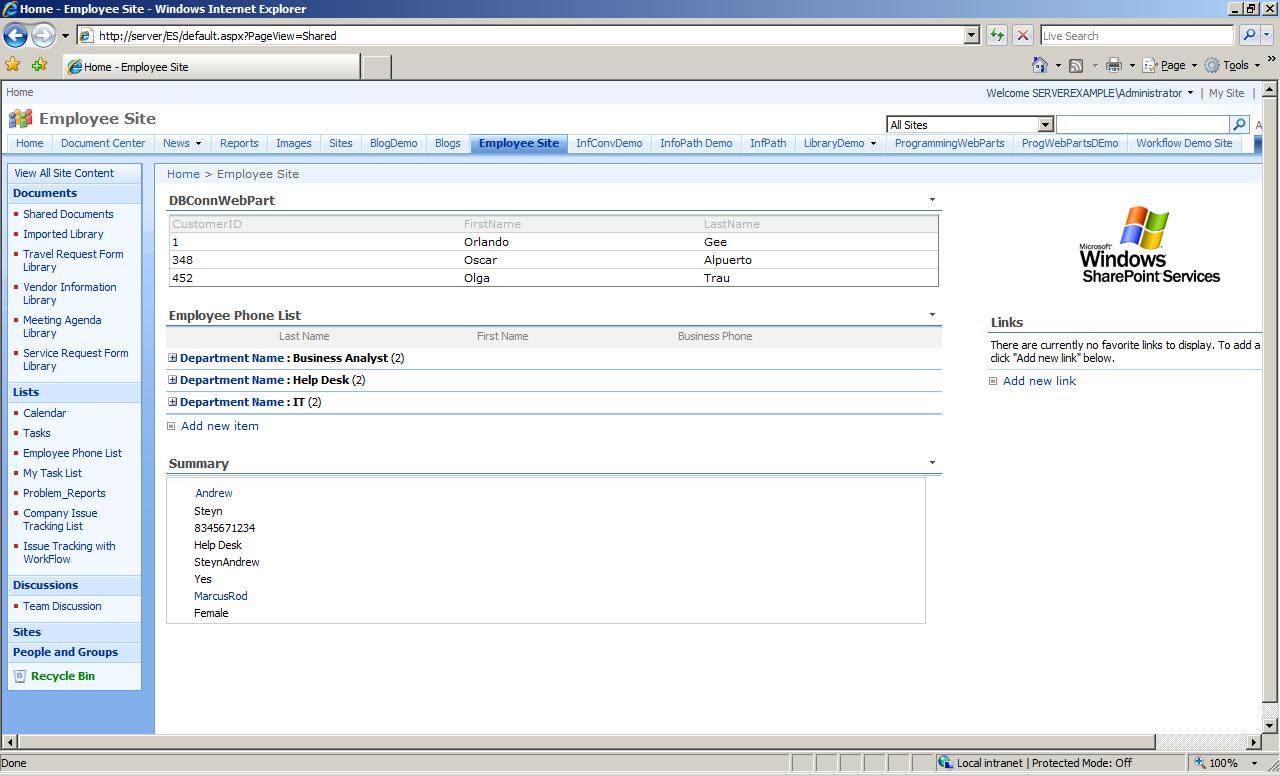1280x776 pixels.
Task: Expand the Business Analyst department group
Action: click(x=173, y=358)
